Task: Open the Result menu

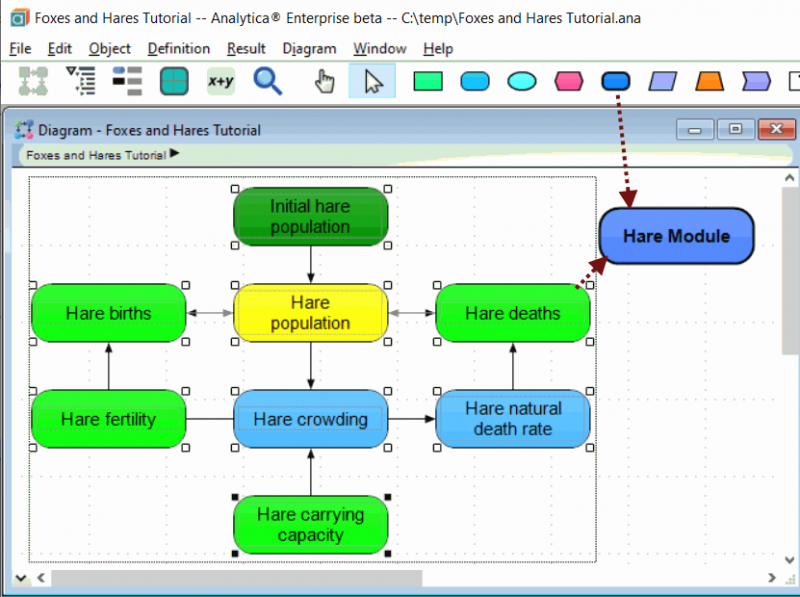Action: (x=246, y=48)
